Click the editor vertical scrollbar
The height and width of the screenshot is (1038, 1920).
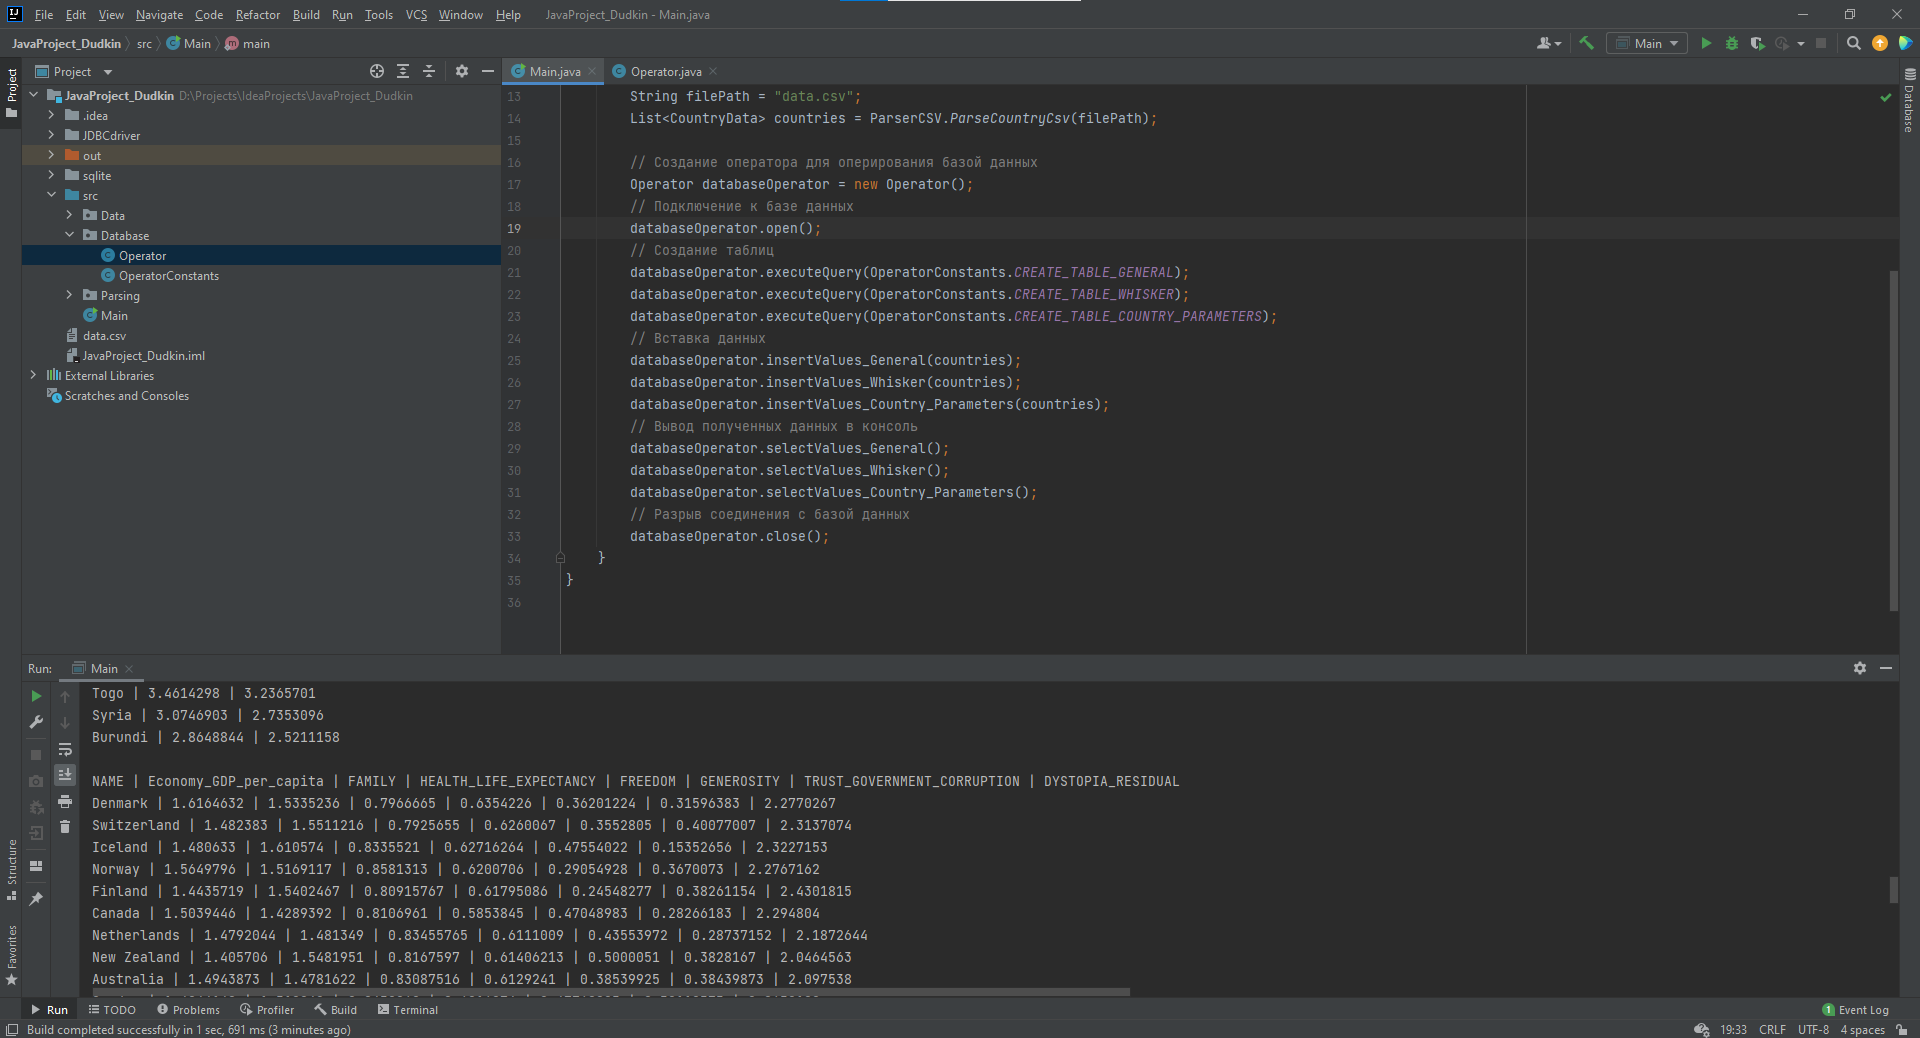tap(1893, 440)
